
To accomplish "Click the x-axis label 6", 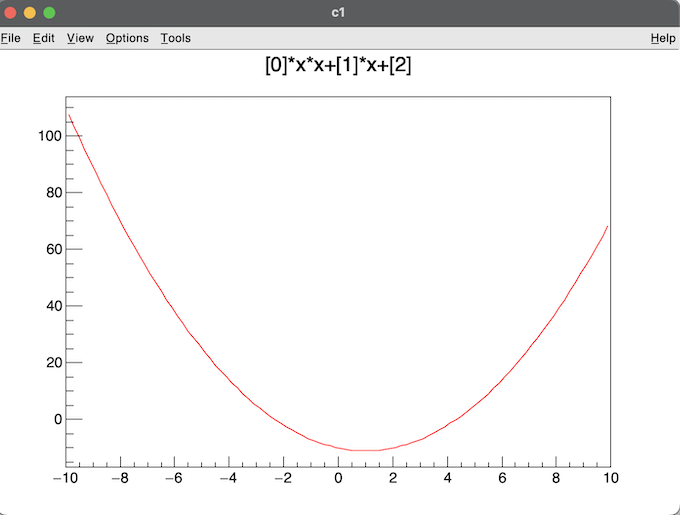I will [502, 478].
